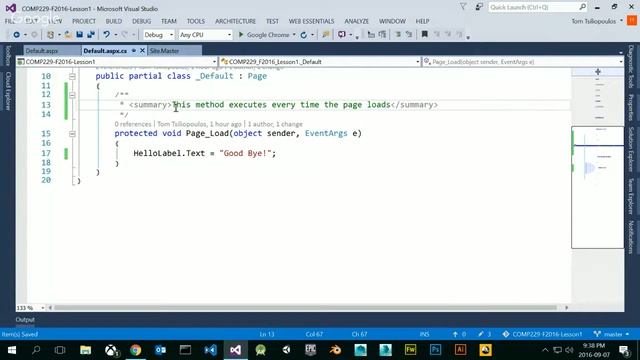Click the Open File folder icon

click(x=68, y=35)
